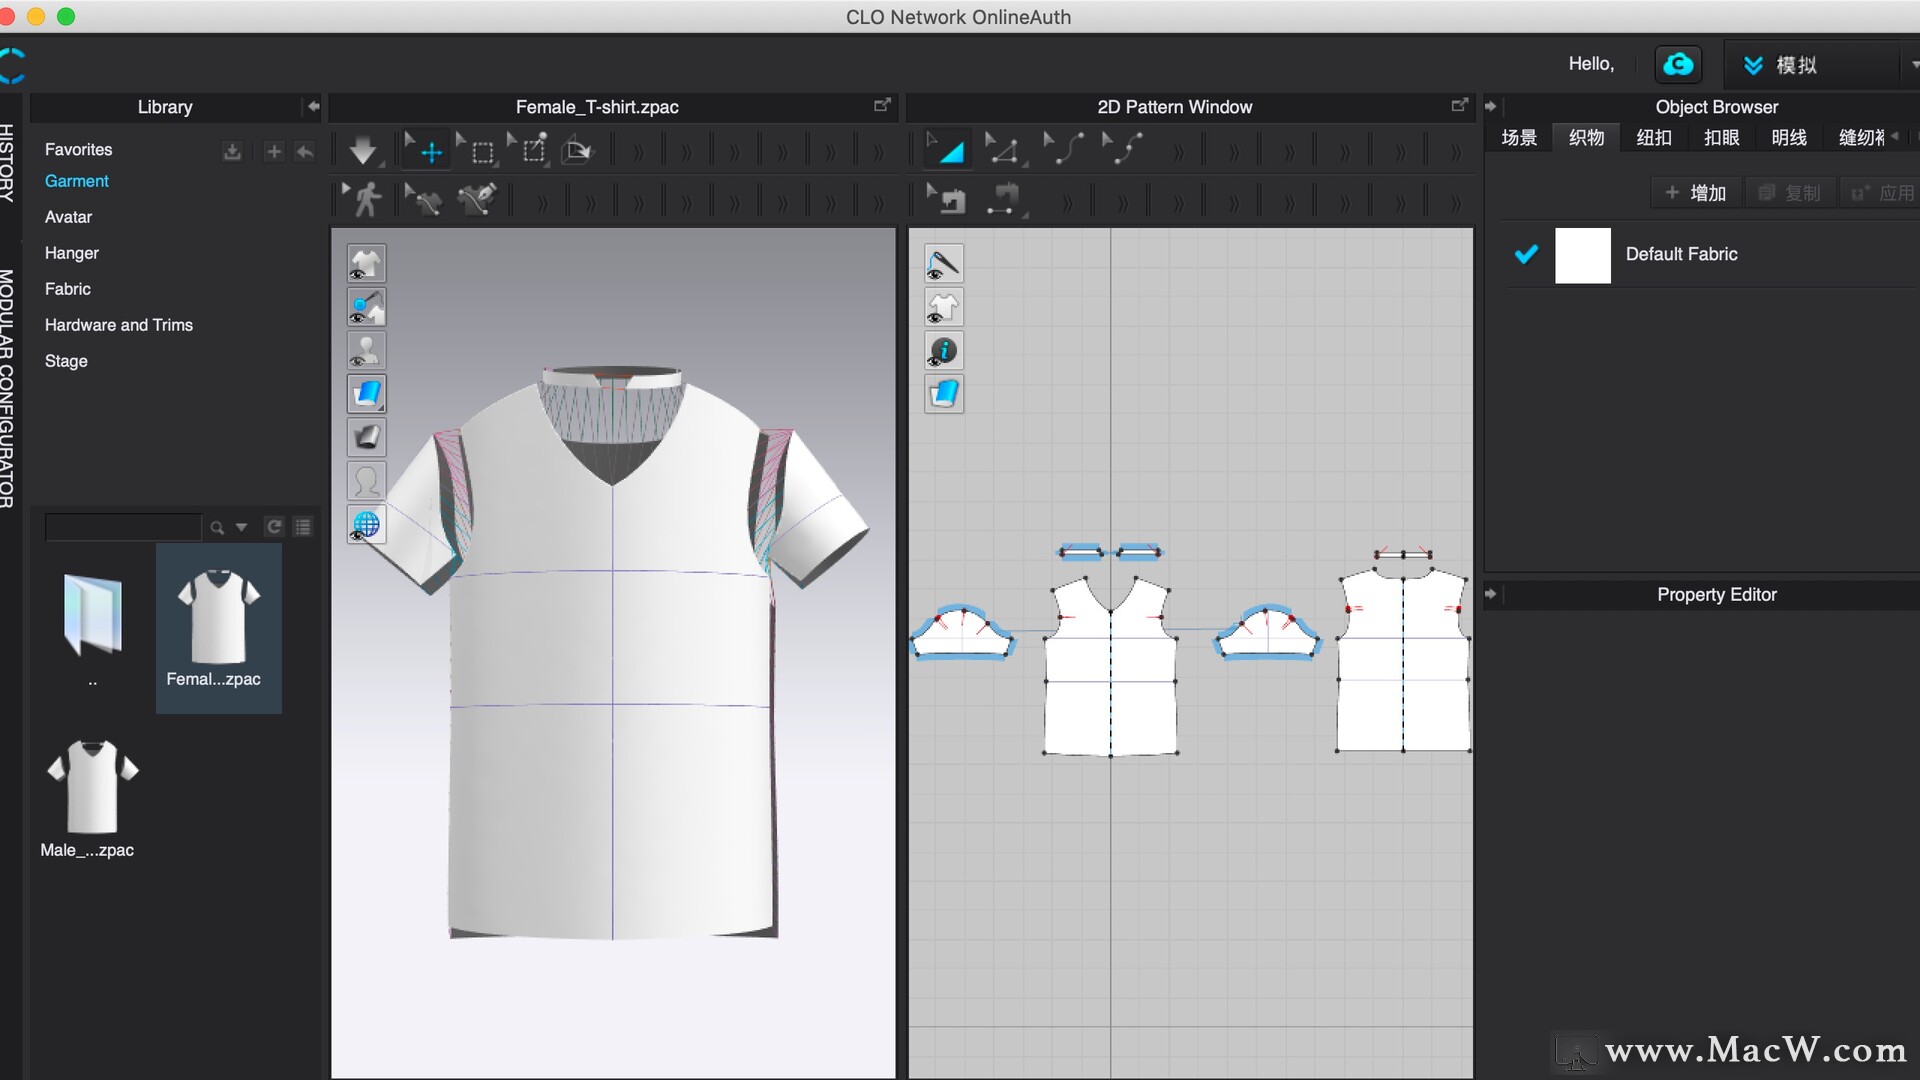
Task: Toggle Default Fabric checkmark visibility
Action: 1526,253
